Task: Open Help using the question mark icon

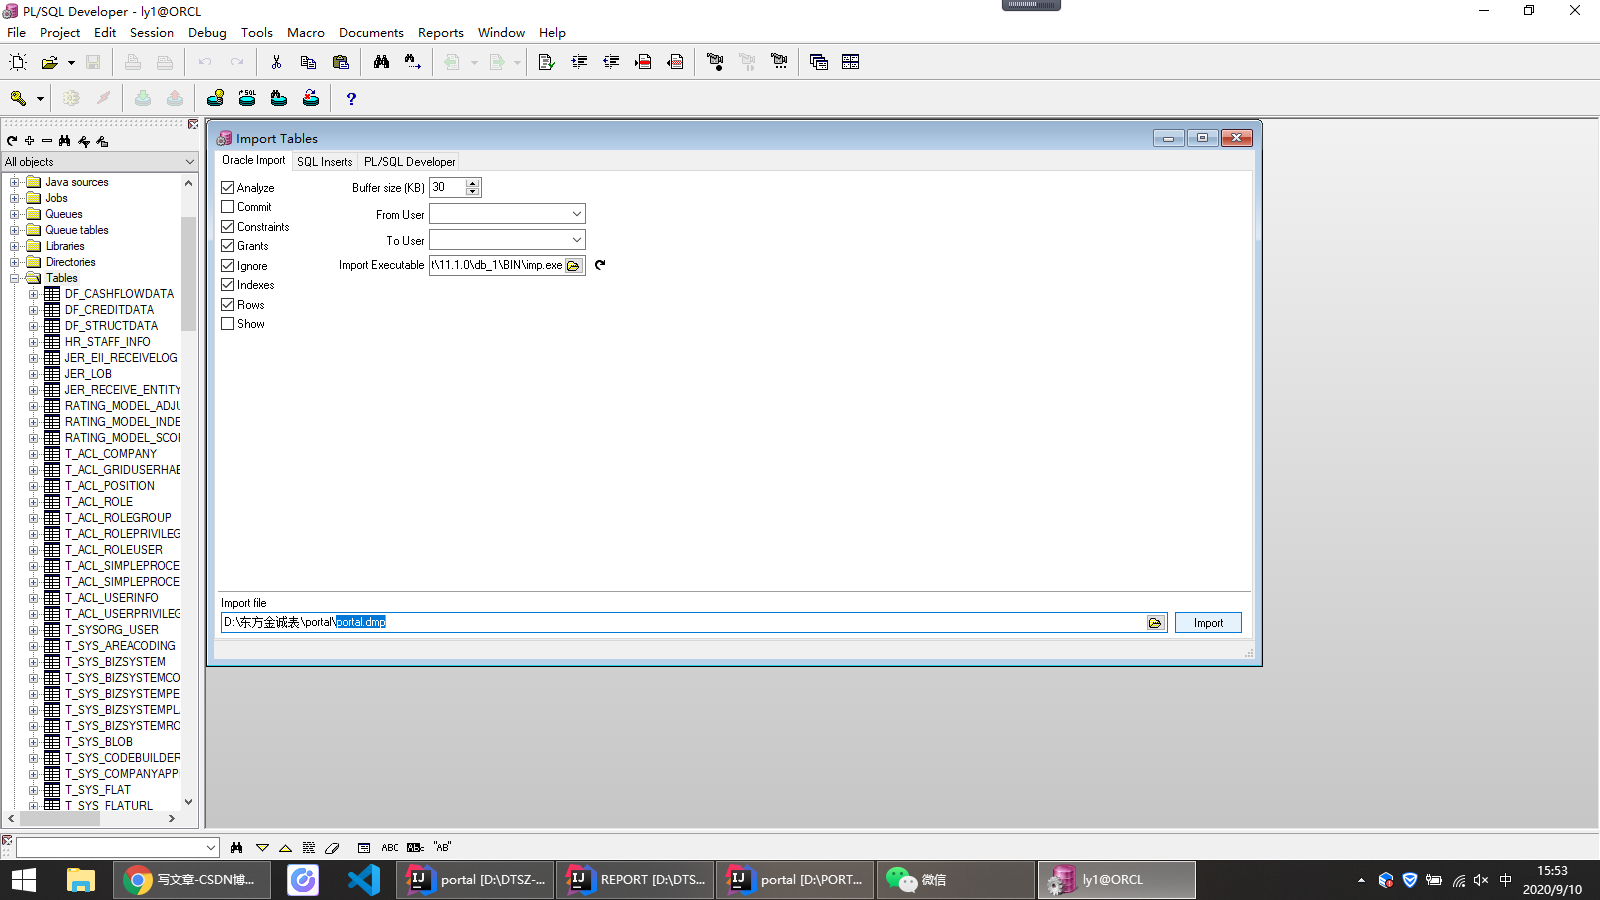Action: coord(350,97)
